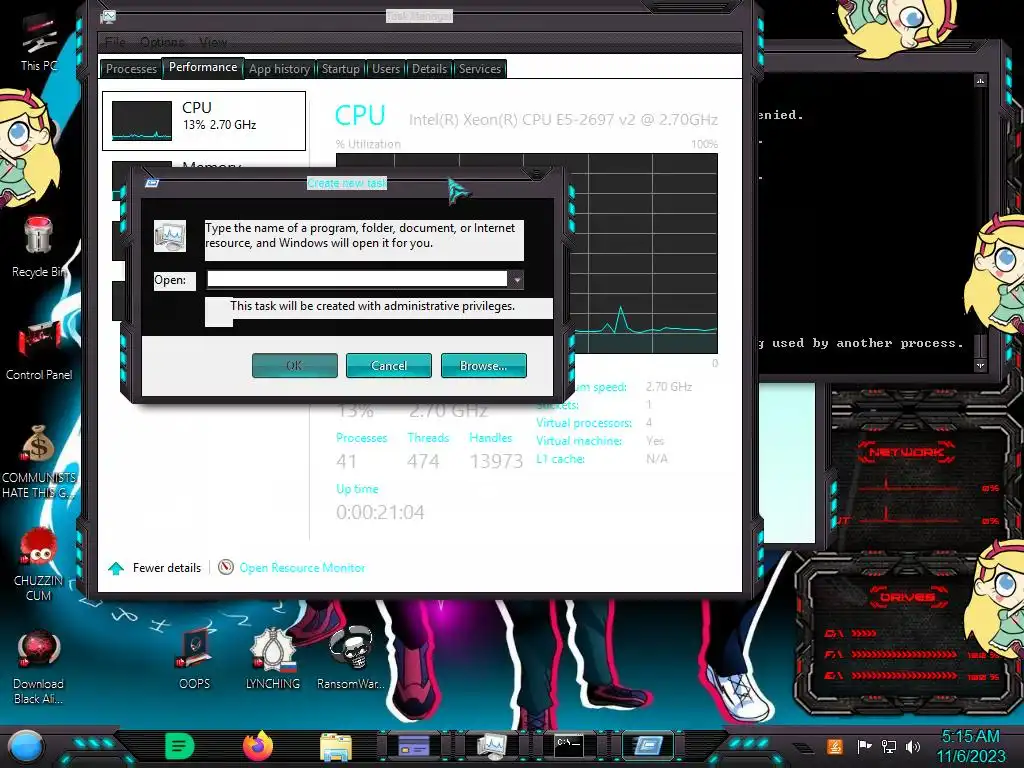Click the Processes count 41
The width and height of the screenshot is (1024, 768).
[346, 462]
